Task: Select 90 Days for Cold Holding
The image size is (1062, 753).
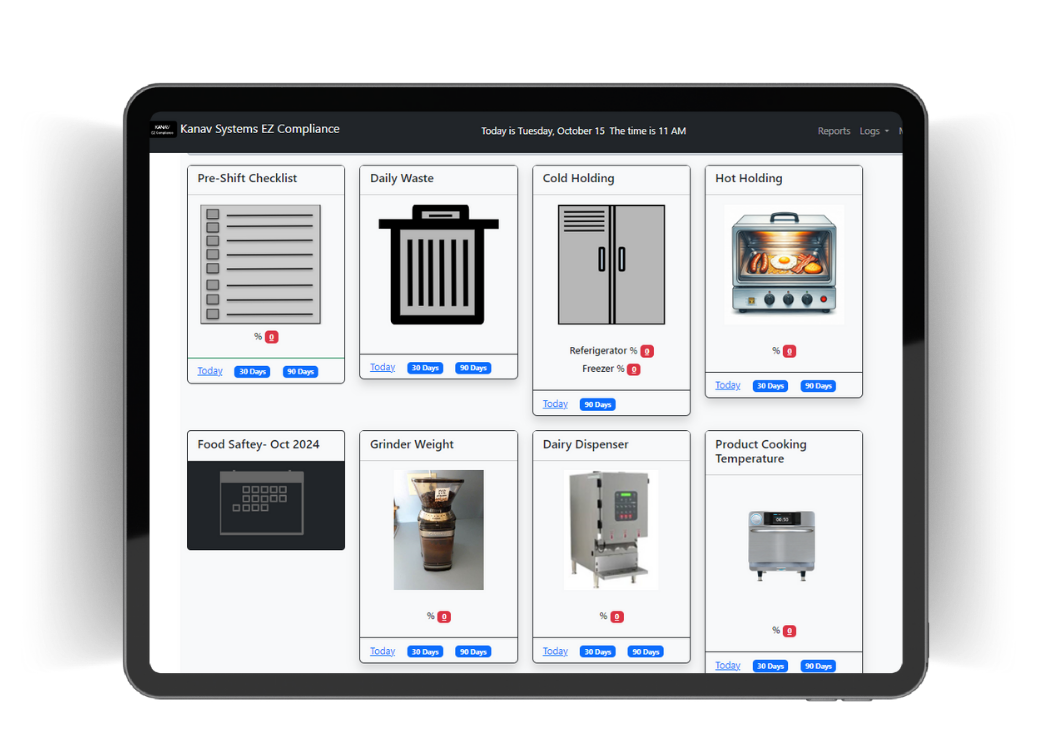Action: click(597, 404)
